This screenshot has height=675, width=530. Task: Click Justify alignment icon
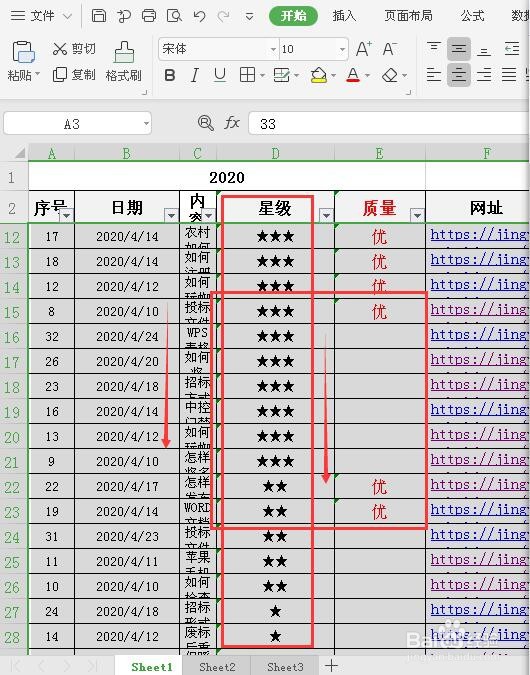509,75
